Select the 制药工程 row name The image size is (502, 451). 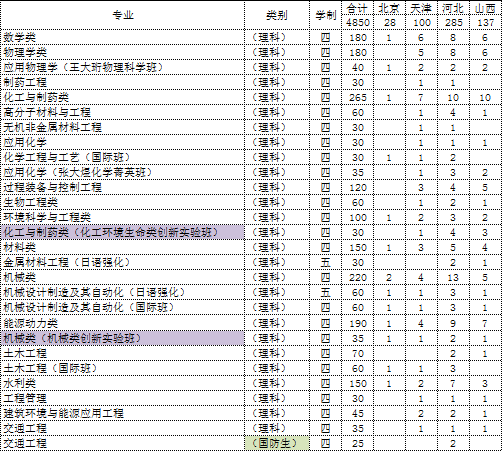pos(123,82)
